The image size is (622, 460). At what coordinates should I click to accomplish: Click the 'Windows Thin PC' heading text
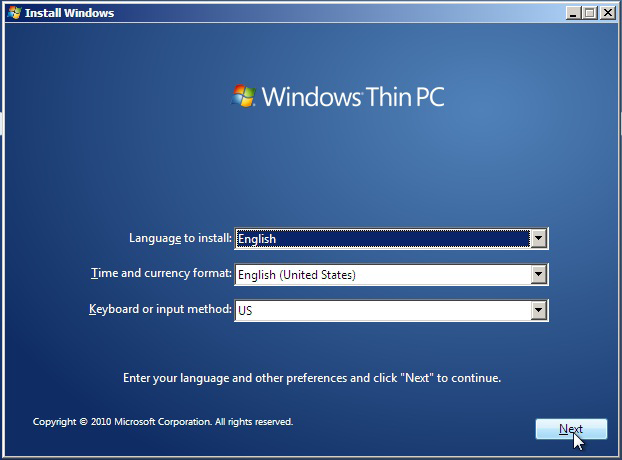coord(353,96)
